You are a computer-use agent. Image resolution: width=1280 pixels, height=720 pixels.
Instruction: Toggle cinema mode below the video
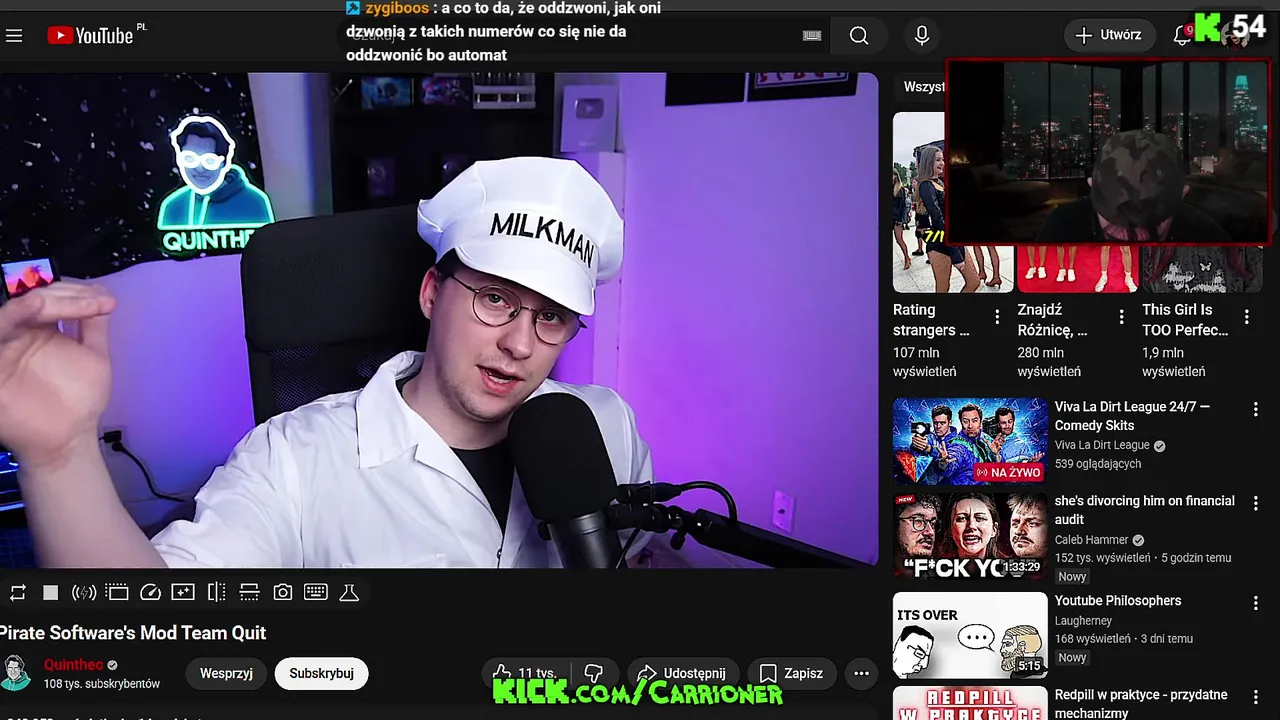pos(117,593)
